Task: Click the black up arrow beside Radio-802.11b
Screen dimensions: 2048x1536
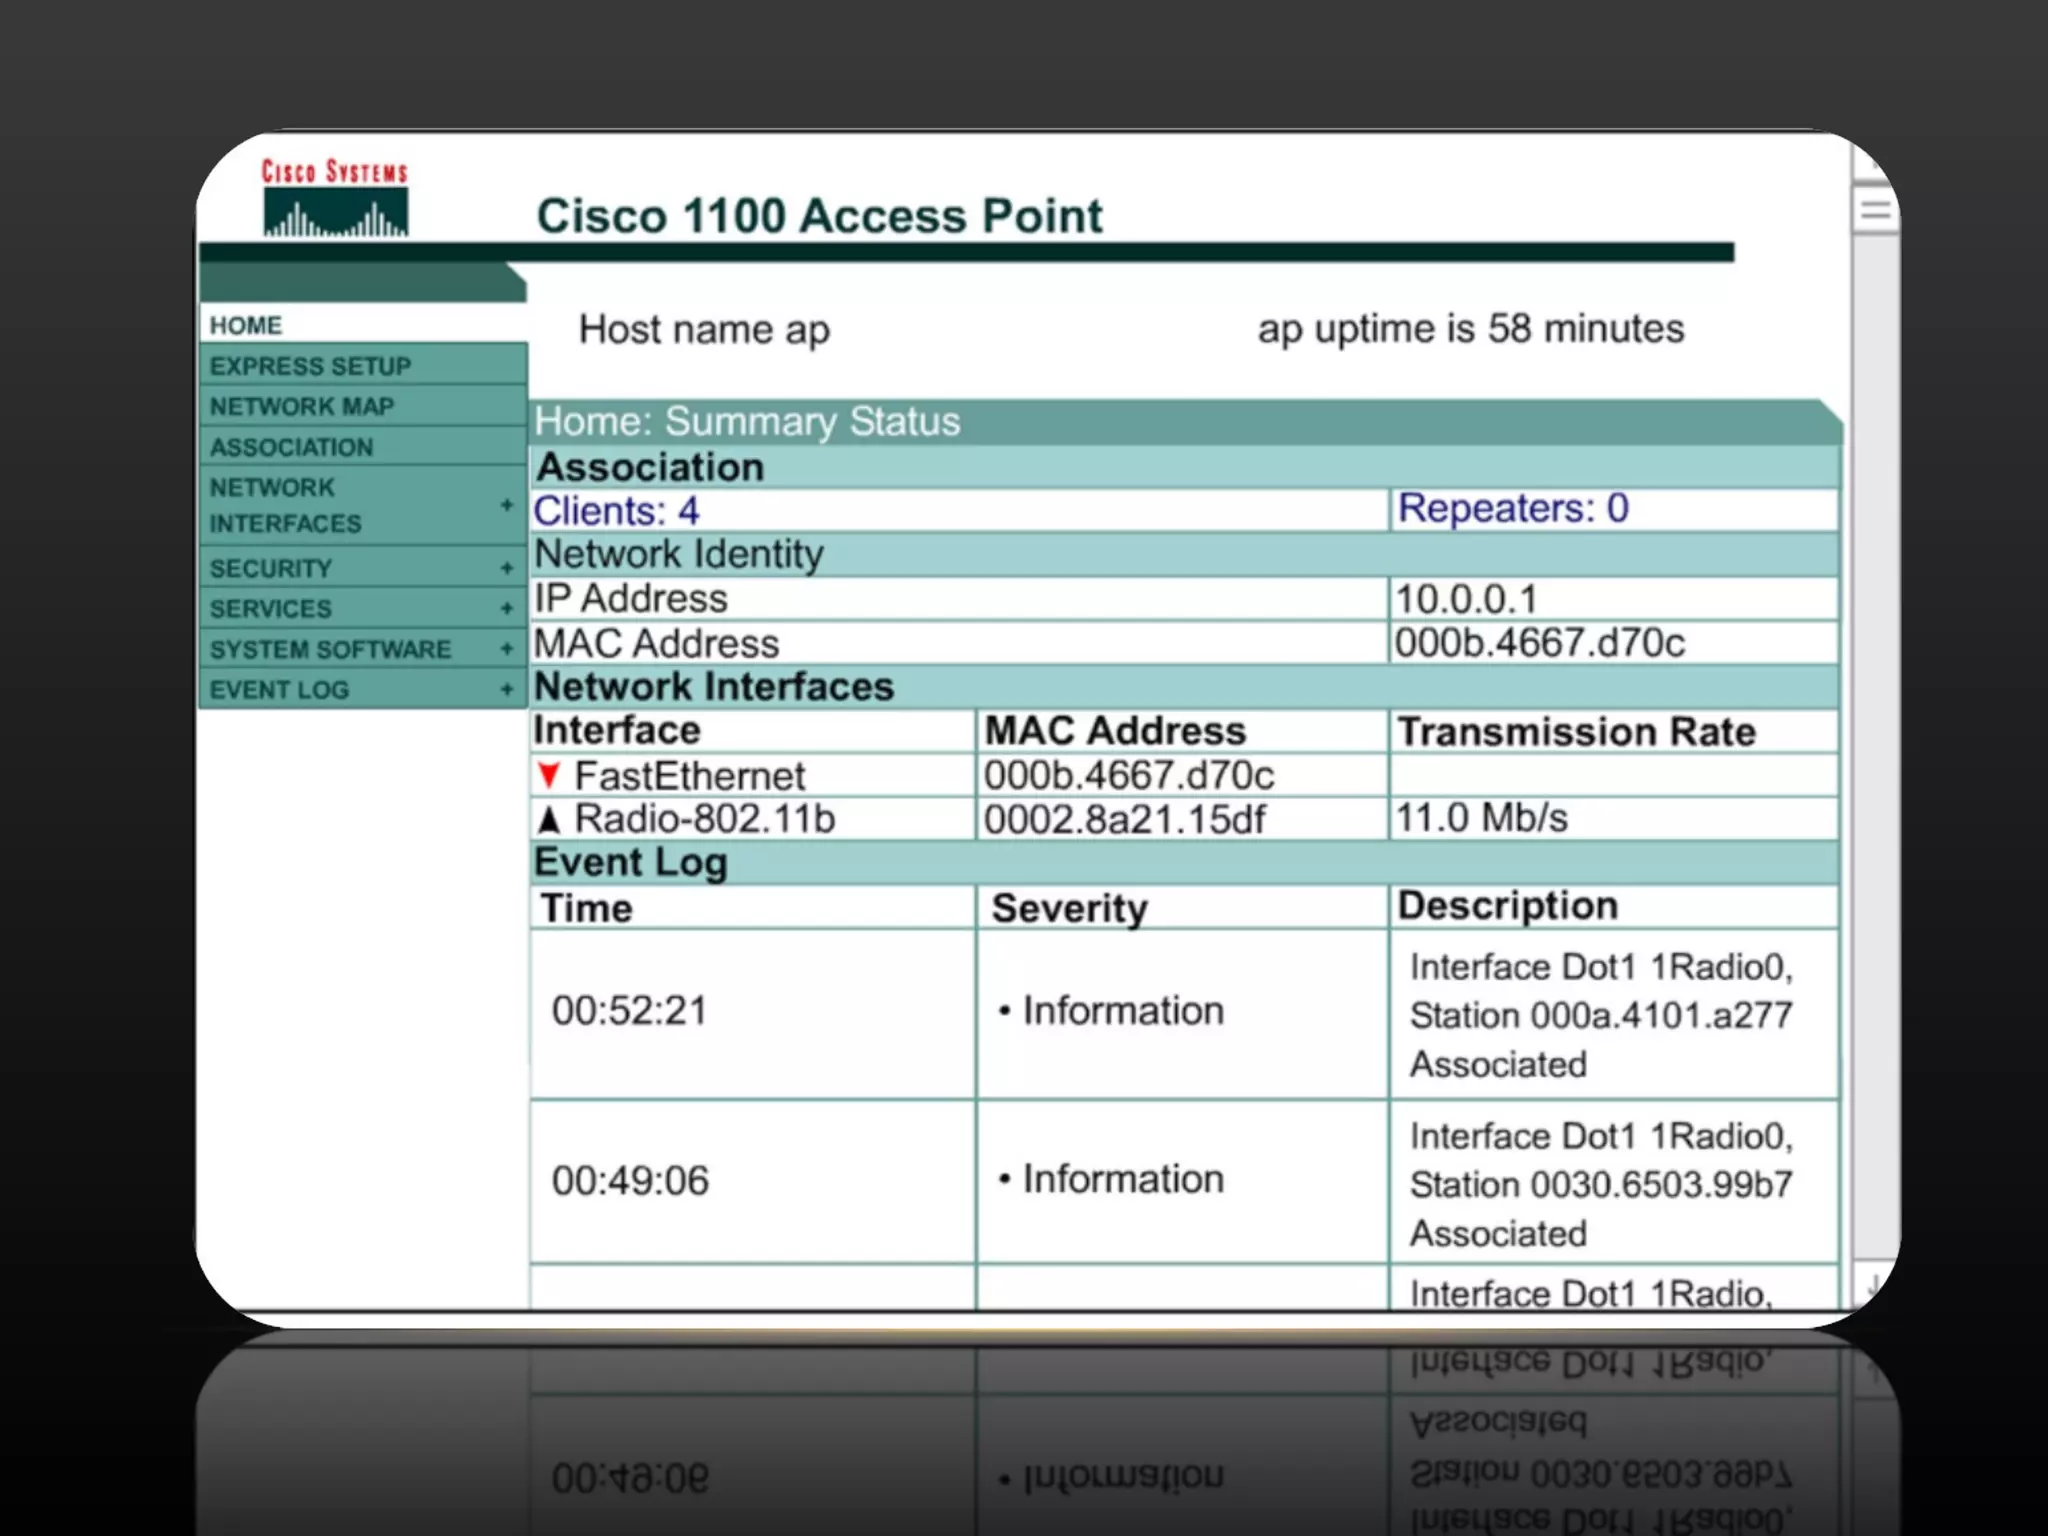Action: pos(548,819)
